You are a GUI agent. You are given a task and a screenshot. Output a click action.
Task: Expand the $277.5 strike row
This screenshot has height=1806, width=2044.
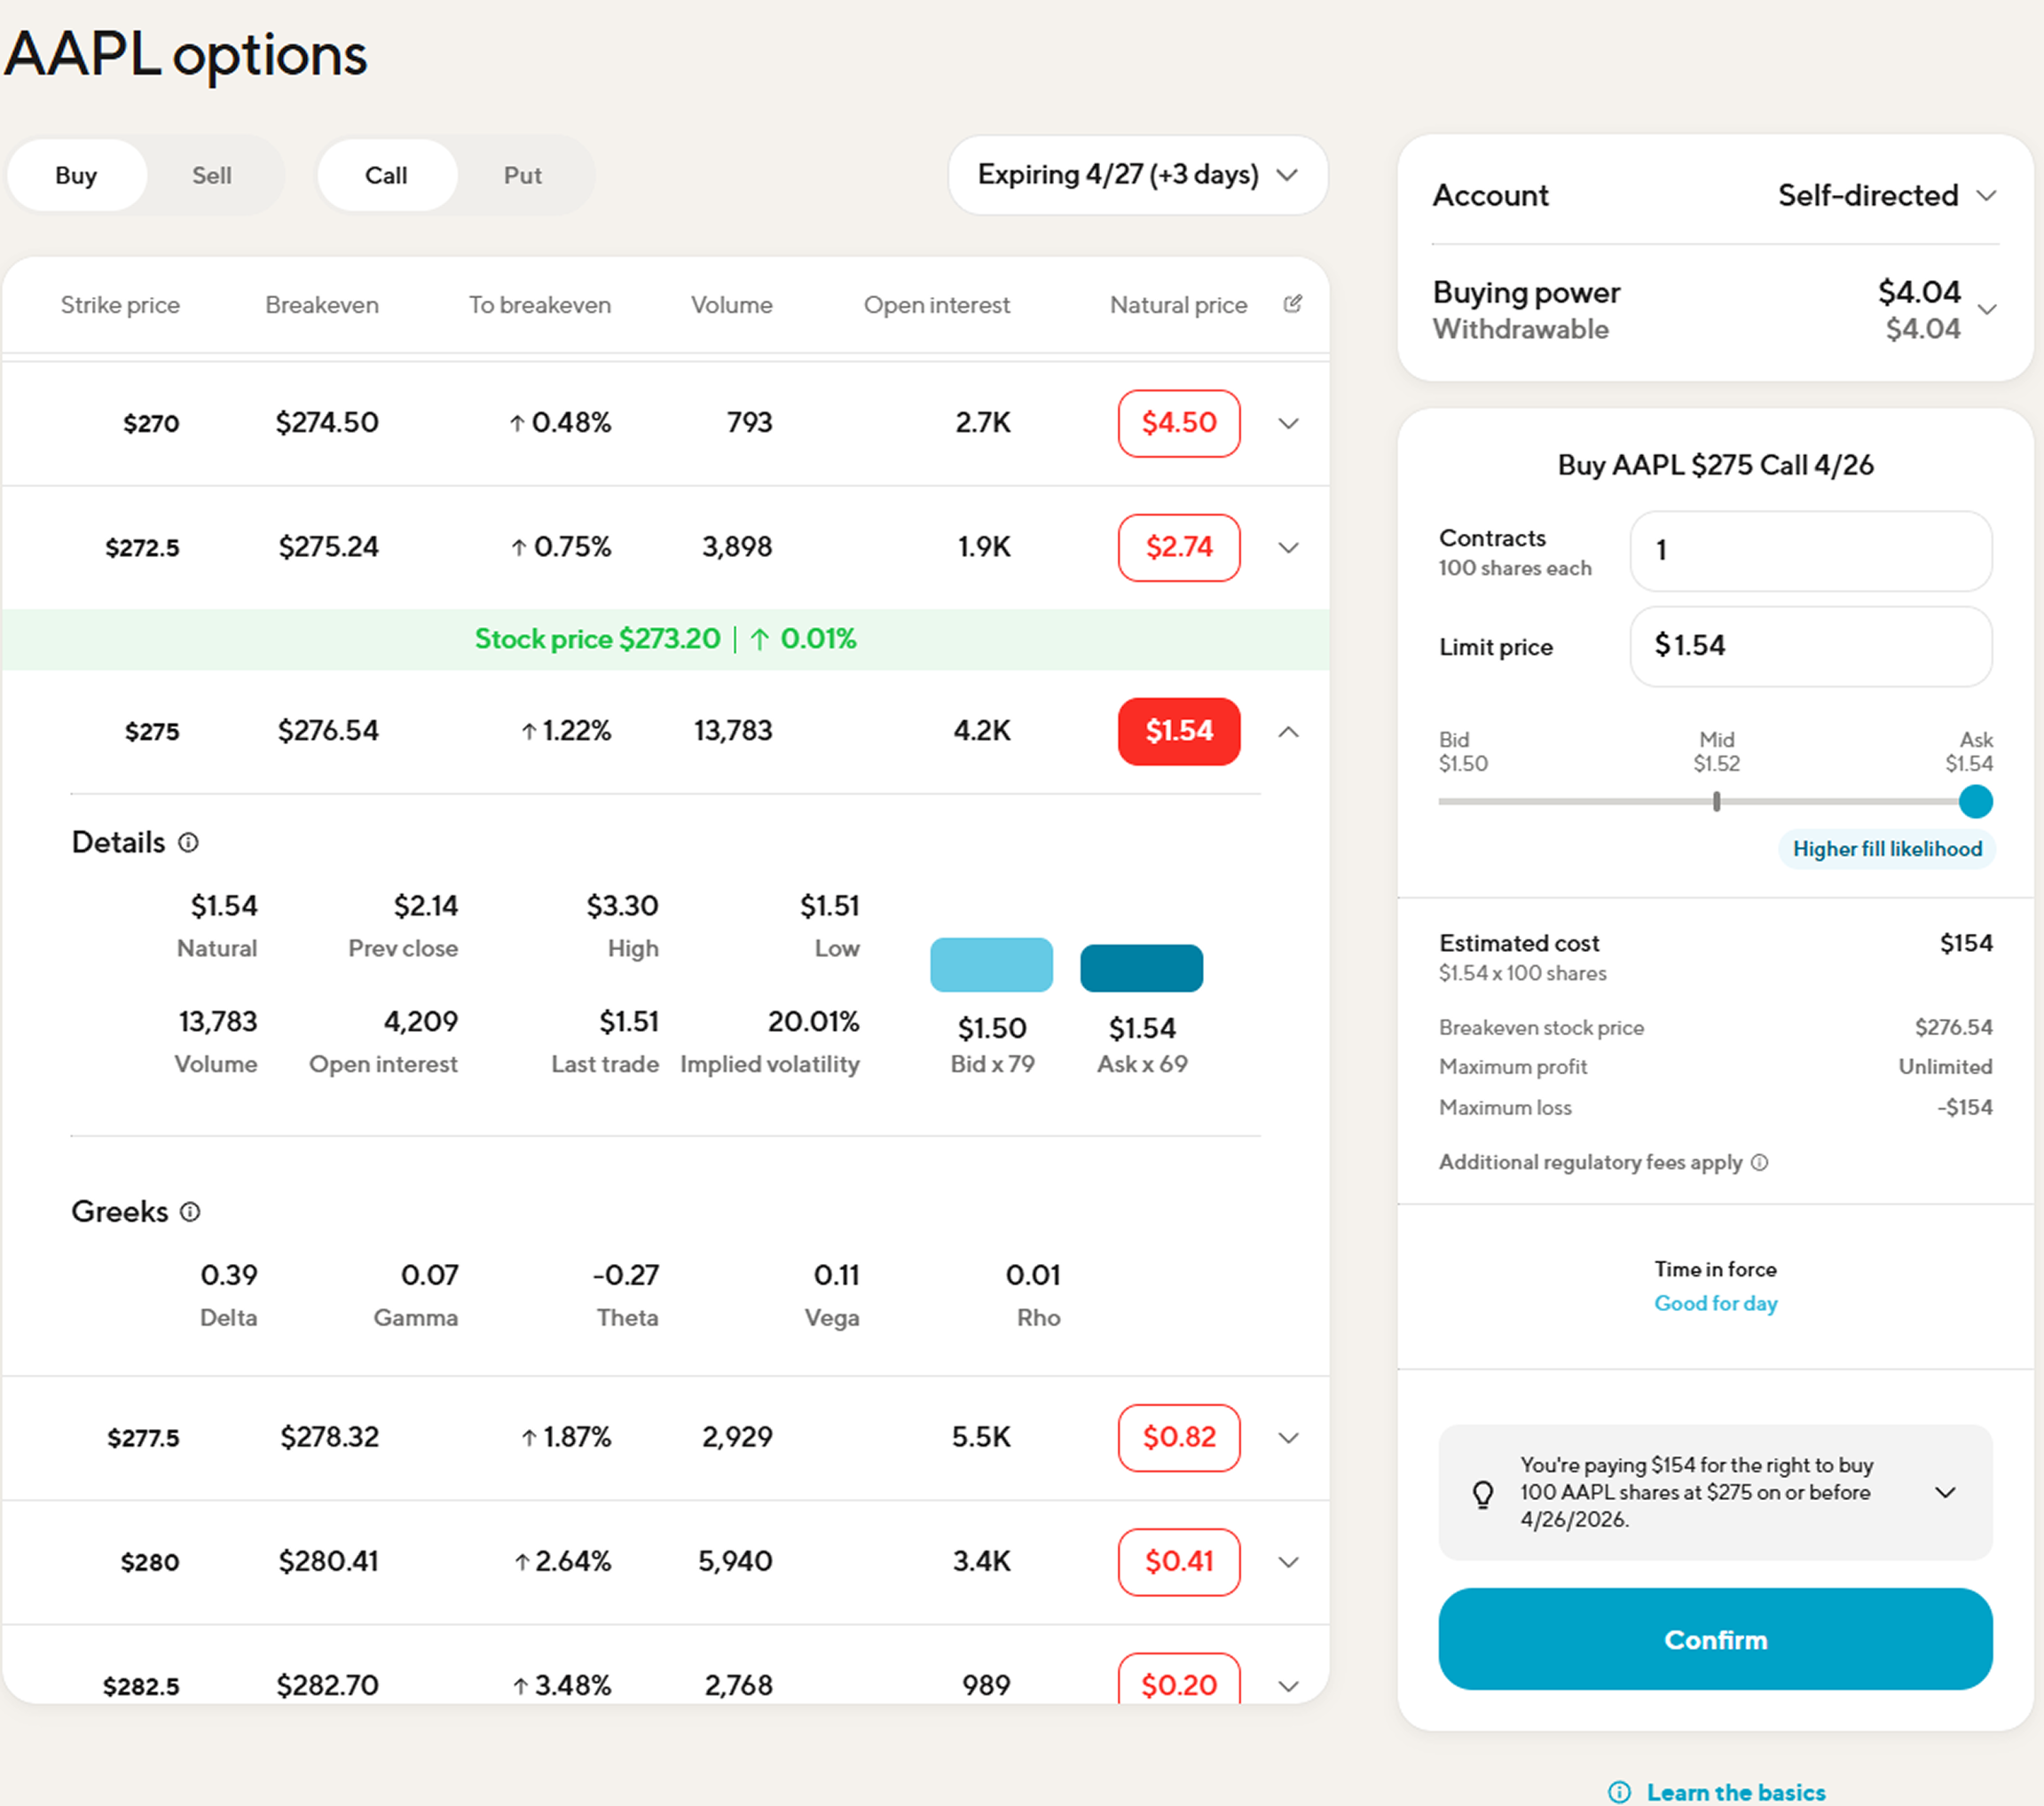tap(1289, 1437)
